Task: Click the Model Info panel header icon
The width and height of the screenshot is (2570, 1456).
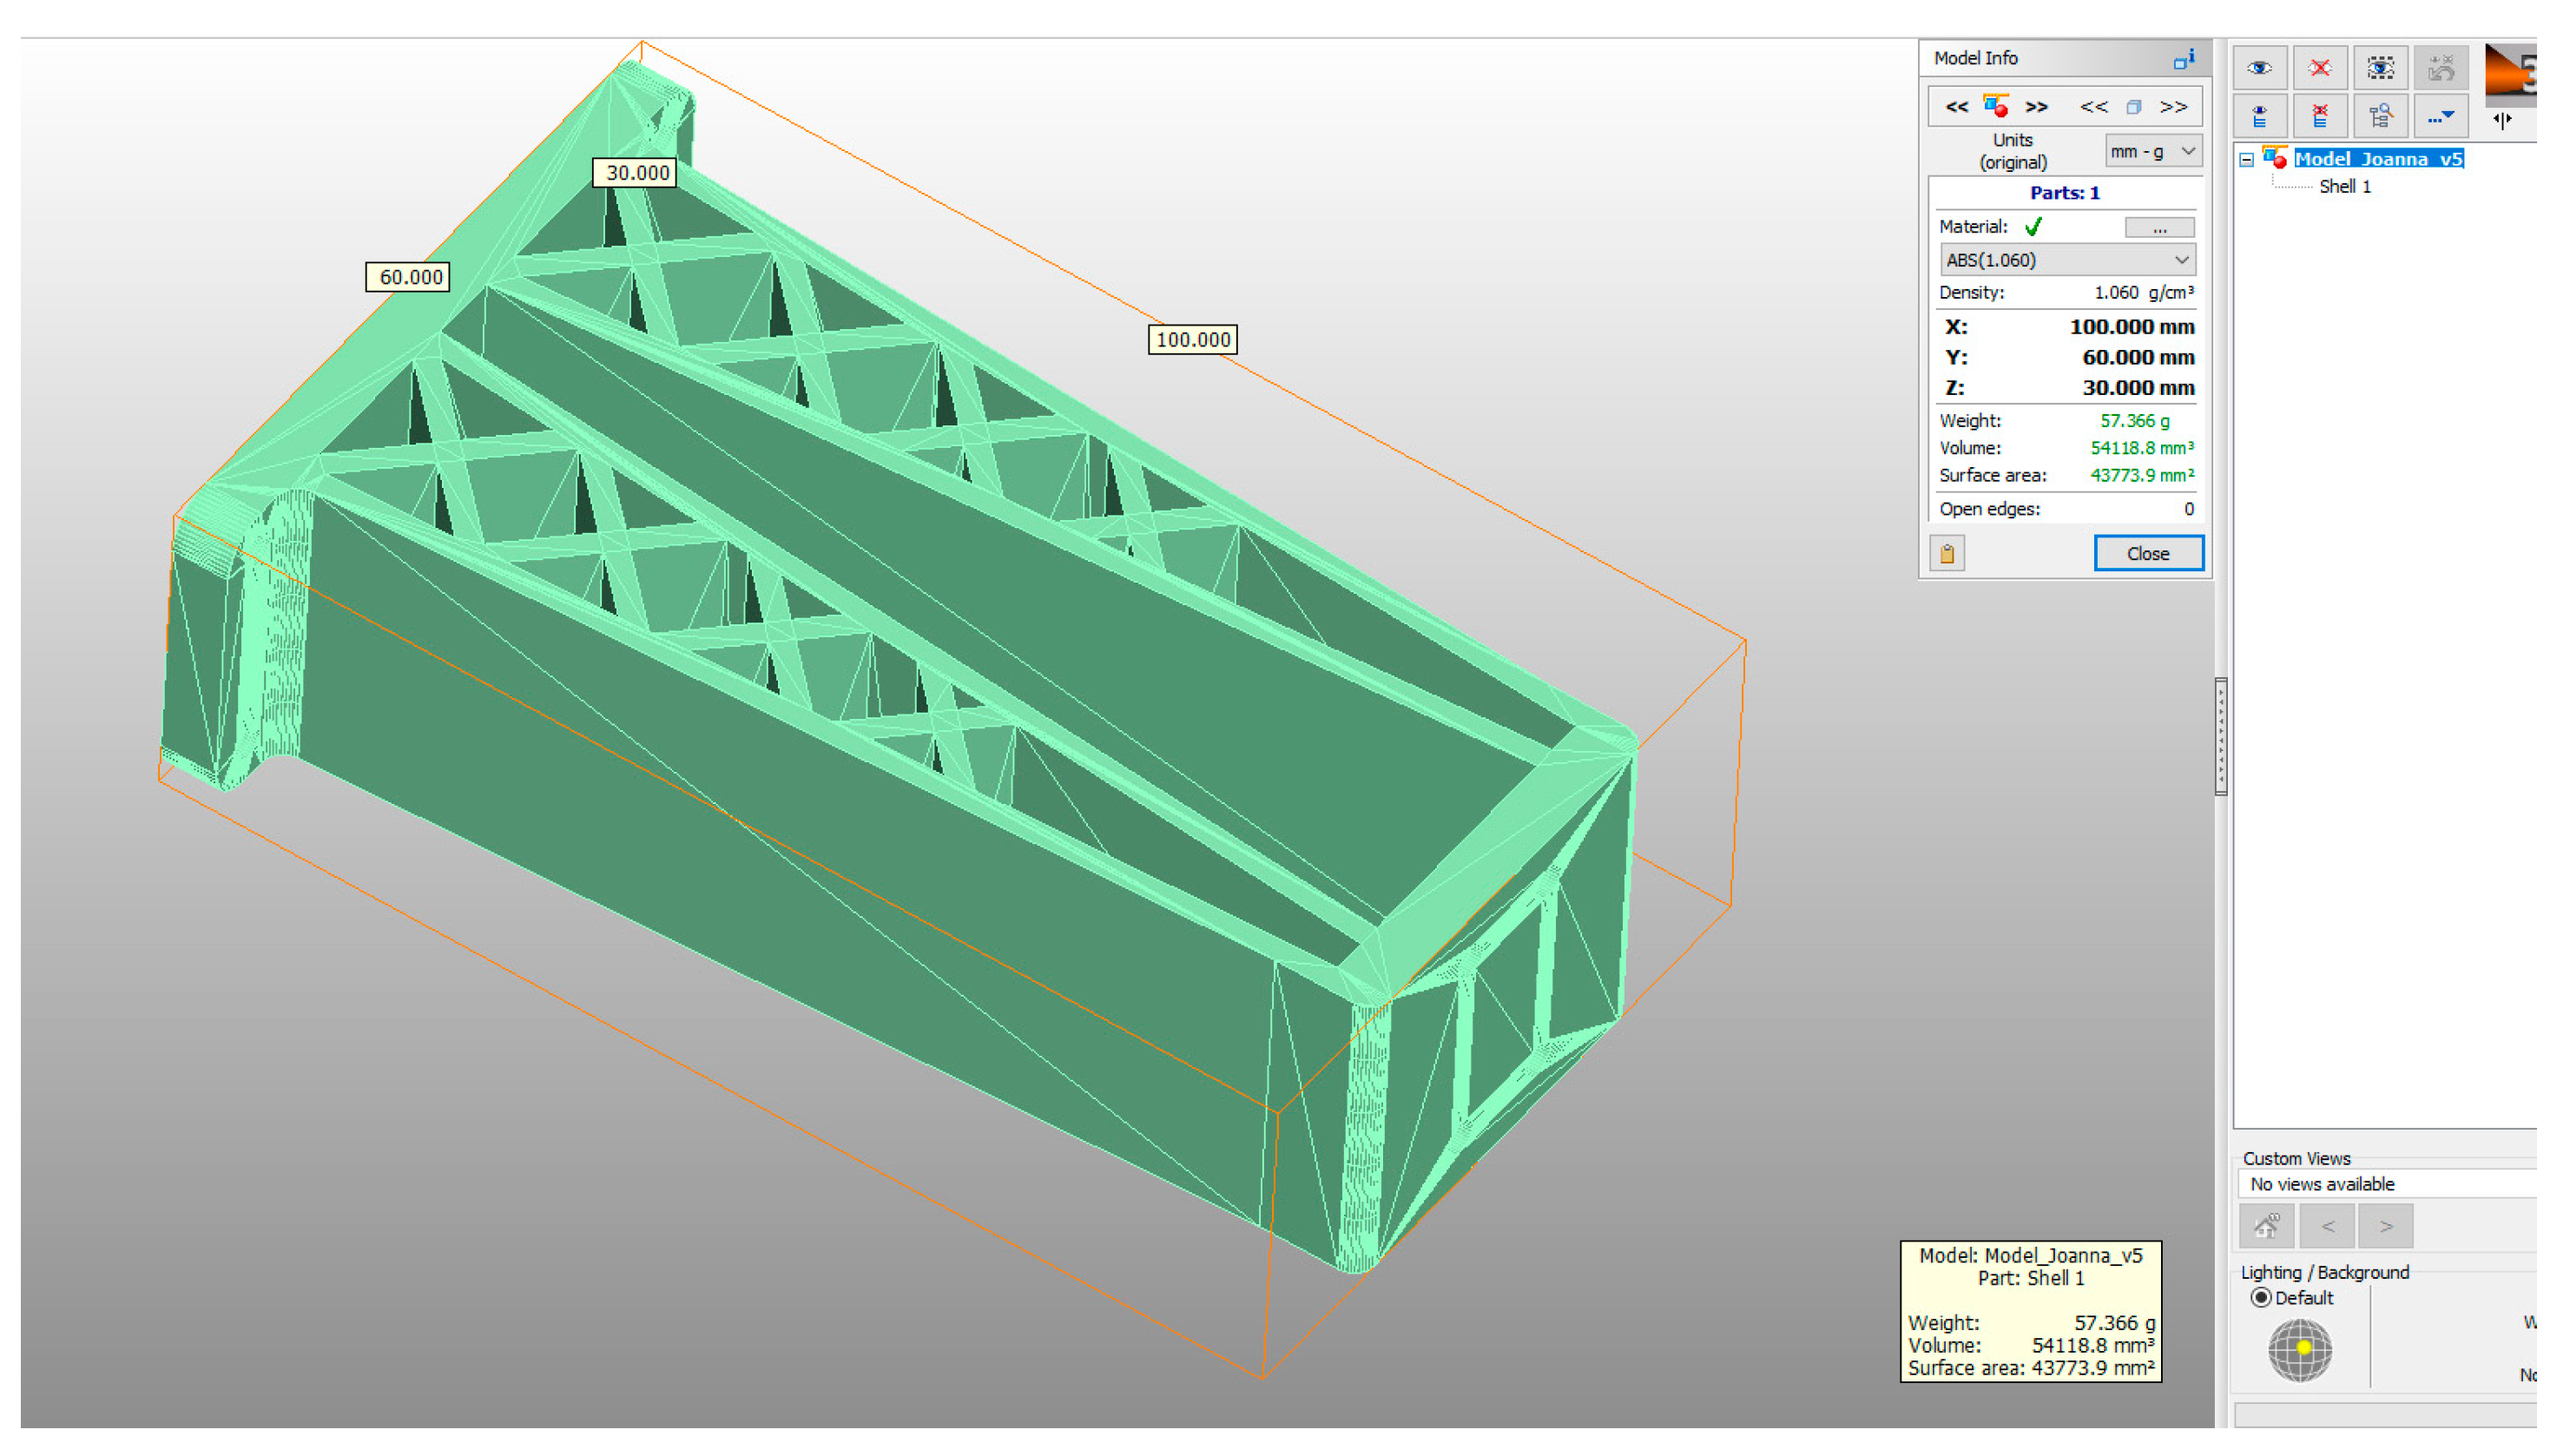Action: pos(2183,59)
